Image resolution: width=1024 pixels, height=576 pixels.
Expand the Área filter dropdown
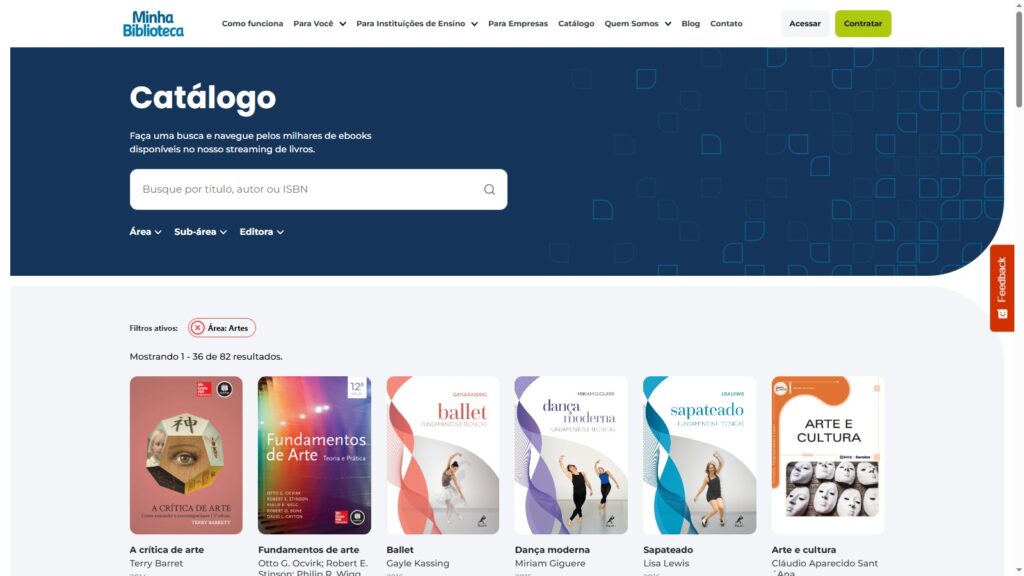[x=145, y=232]
